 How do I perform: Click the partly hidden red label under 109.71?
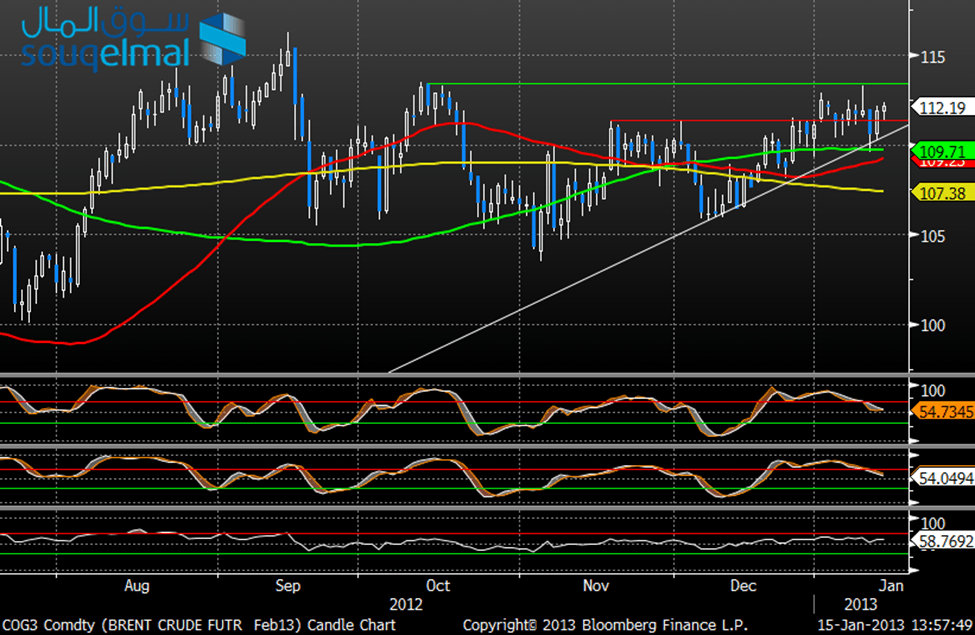(942, 162)
